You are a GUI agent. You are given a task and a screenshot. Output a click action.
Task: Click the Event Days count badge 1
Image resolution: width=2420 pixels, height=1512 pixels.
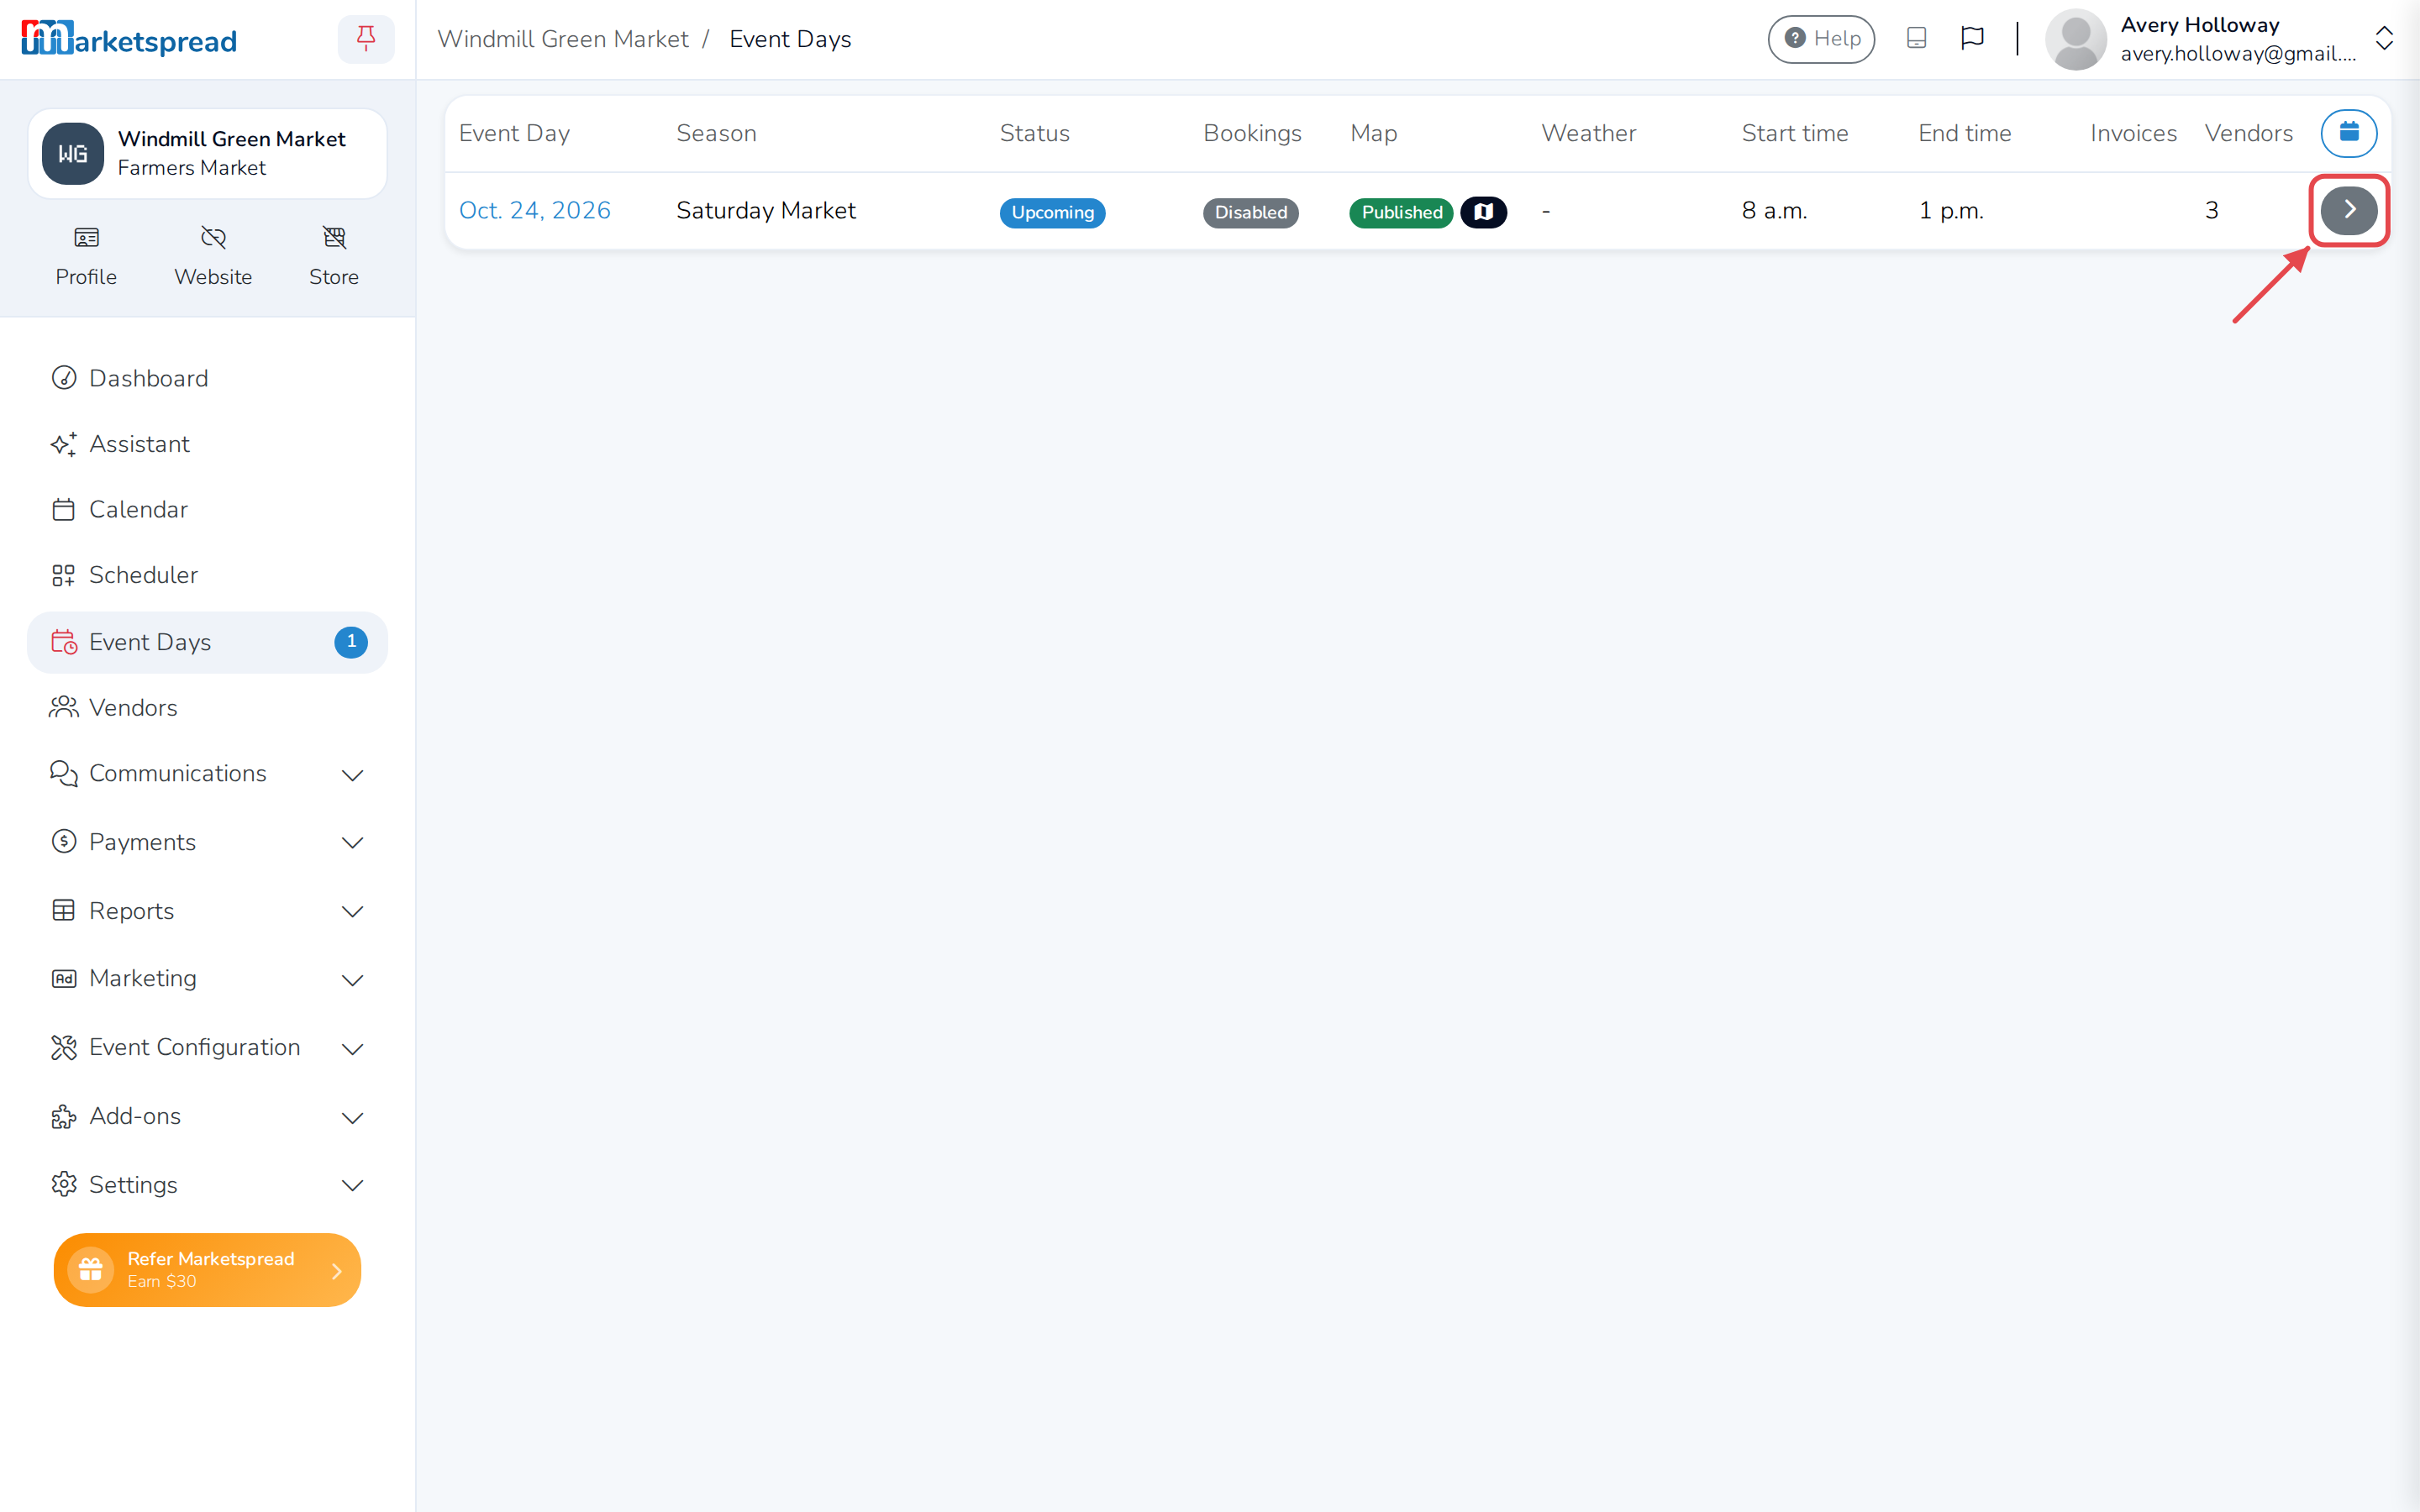[x=351, y=642]
